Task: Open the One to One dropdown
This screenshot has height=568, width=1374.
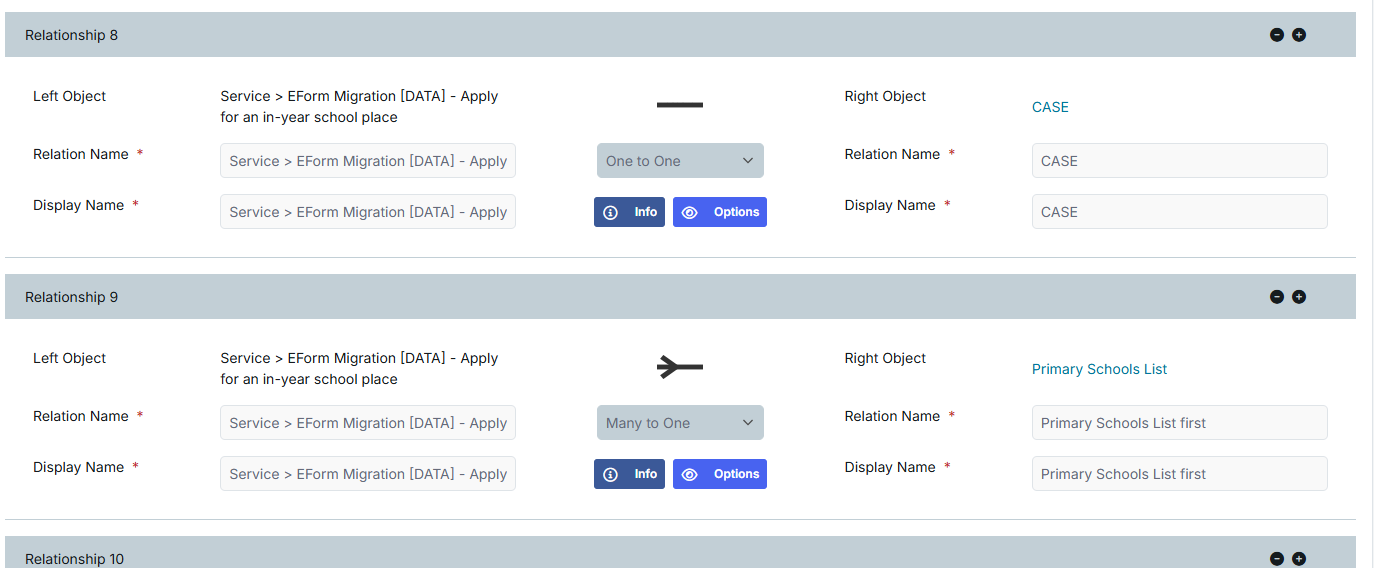Action: (680, 161)
